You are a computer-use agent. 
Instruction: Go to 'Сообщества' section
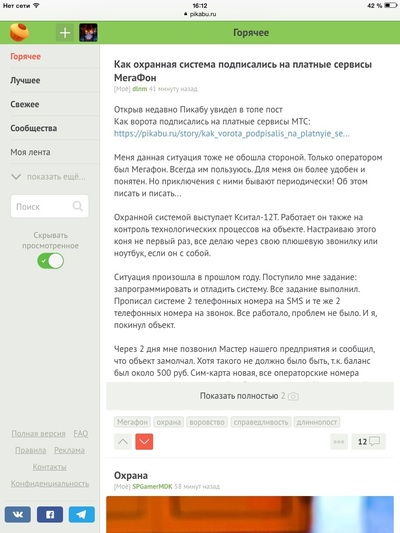coord(34,128)
